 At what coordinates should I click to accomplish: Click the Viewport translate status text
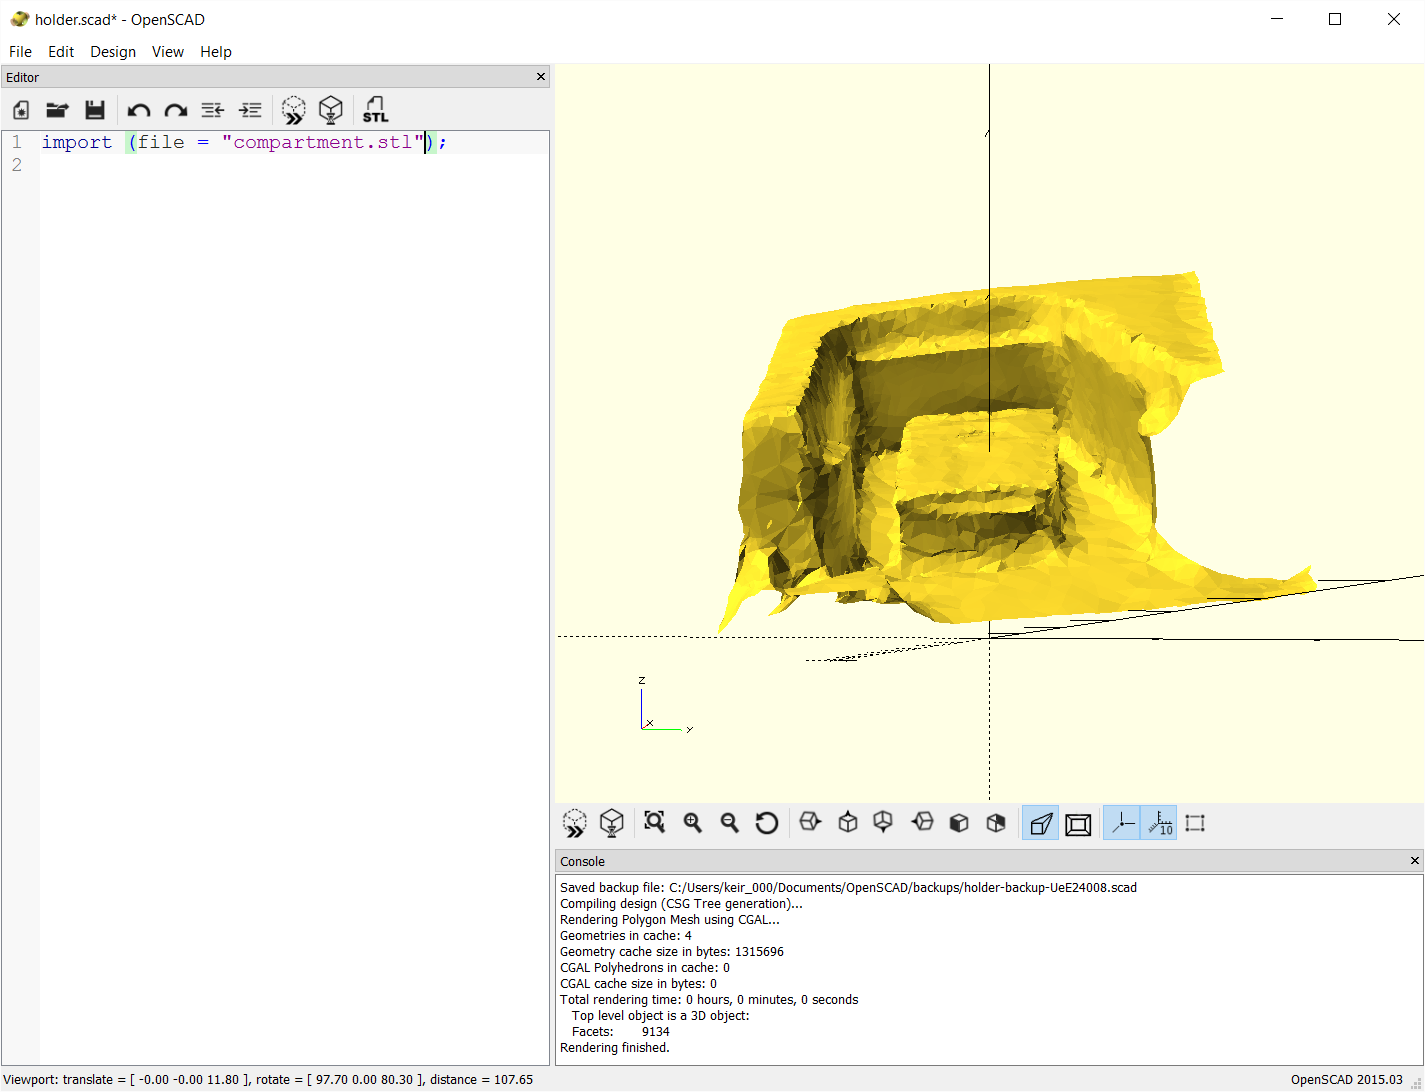click(268, 1080)
